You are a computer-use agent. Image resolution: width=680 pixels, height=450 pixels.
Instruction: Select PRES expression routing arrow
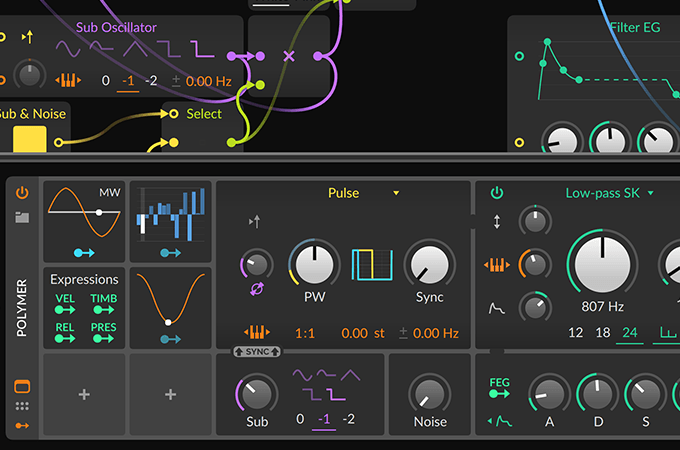point(104,338)
